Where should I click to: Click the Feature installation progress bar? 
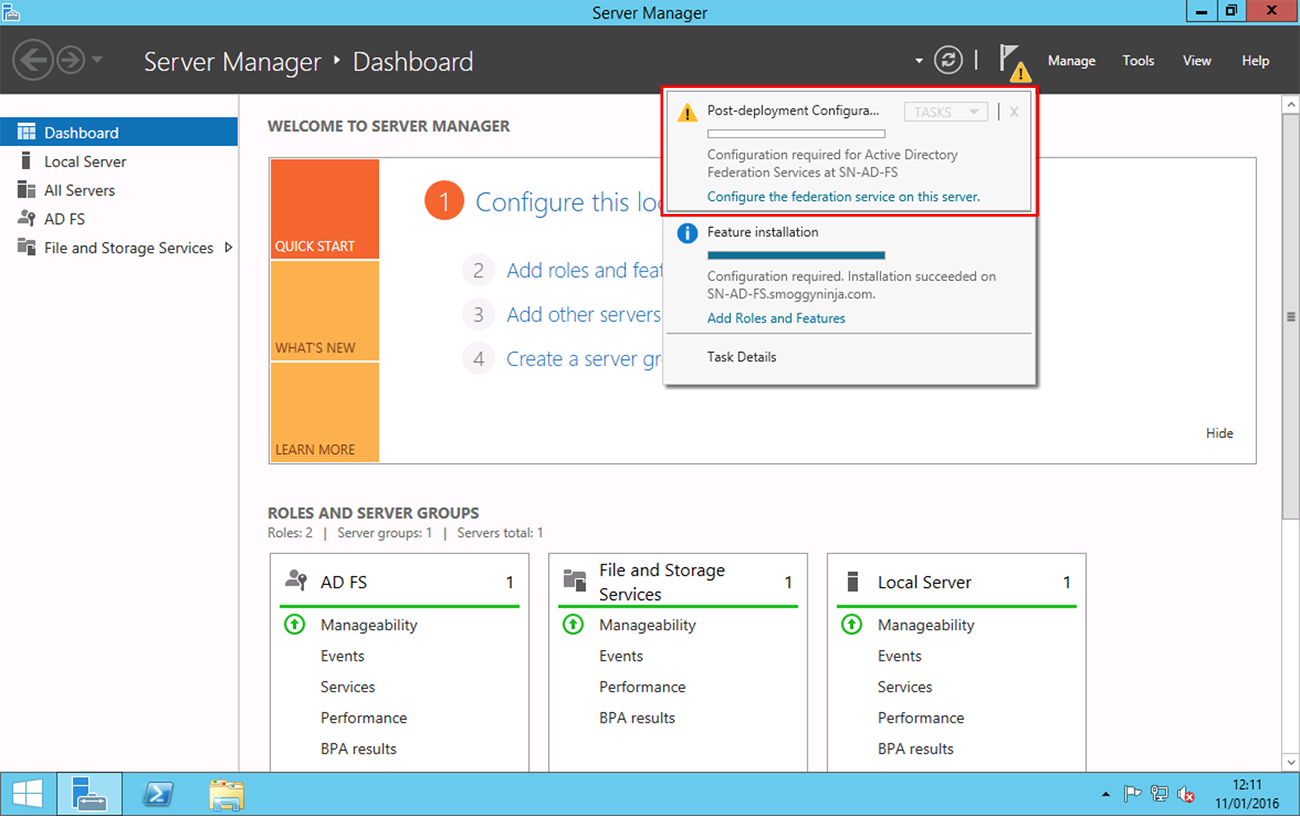coord(796,255)
